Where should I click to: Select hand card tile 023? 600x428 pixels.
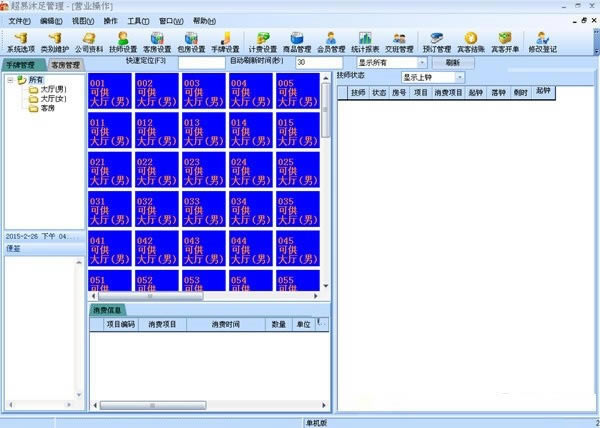204,170
